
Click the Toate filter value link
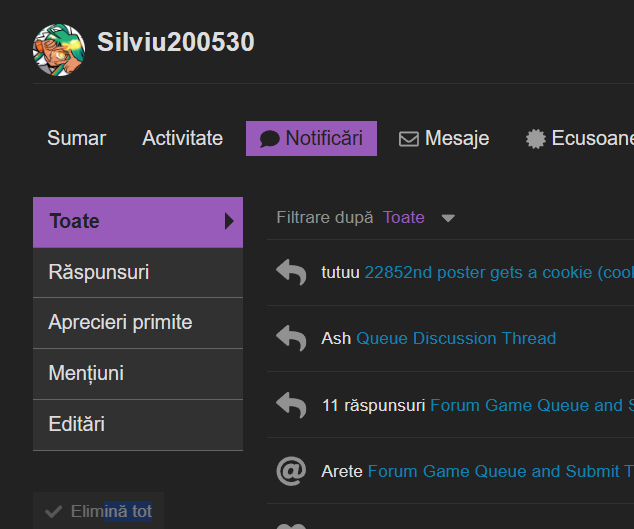pyautogui.click(x=404, y=217)
